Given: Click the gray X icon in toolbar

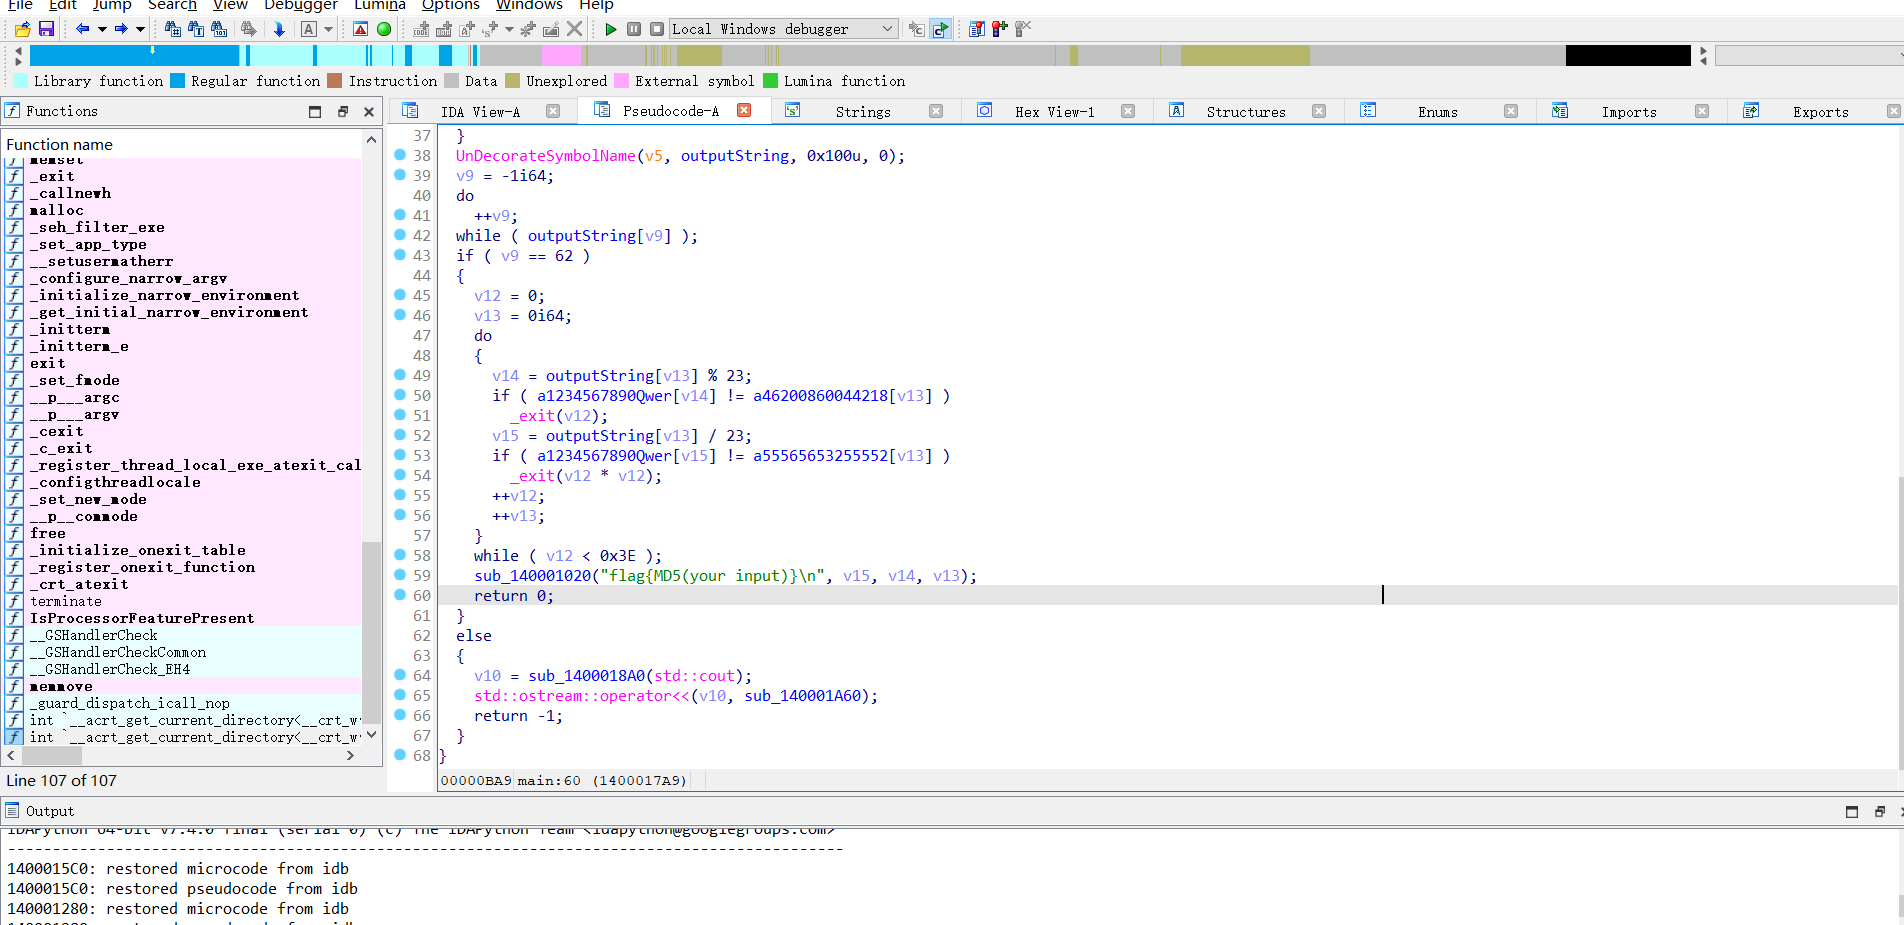Looking at the screenshot, I should 574,30.
